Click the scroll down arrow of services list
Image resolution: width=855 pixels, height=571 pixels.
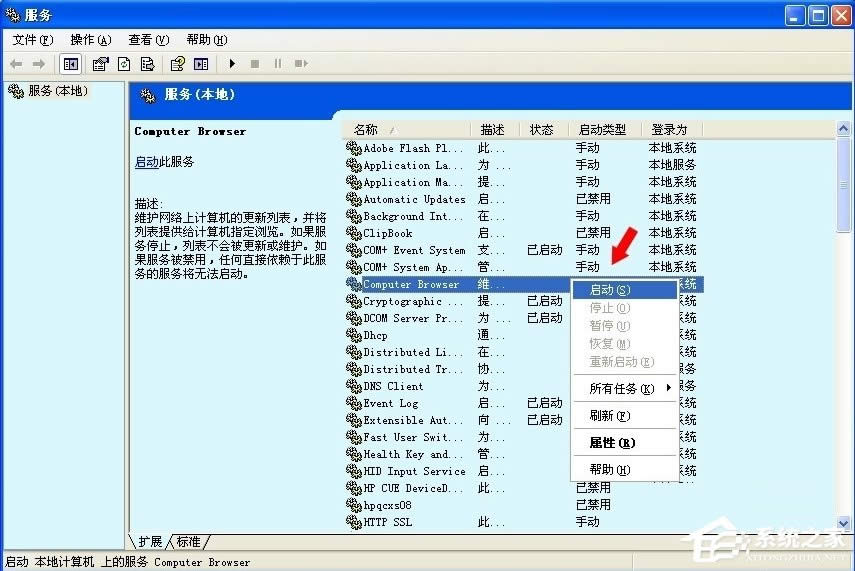pos(844,522)
